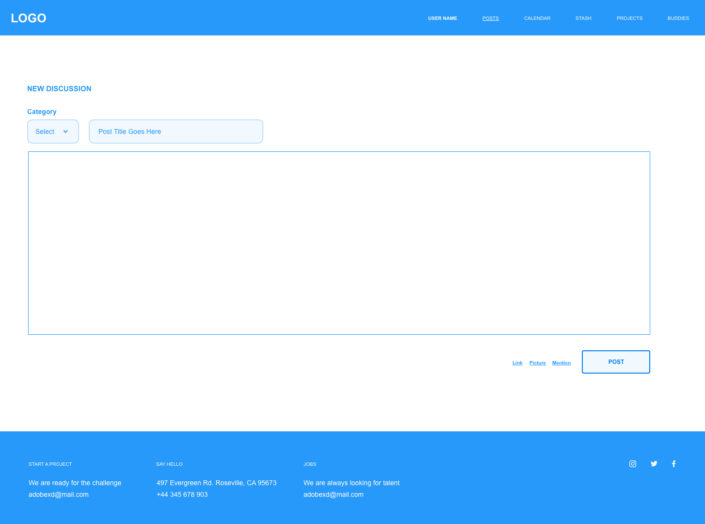
Task: Click the +44 345 678 903 phone number
Action: coord(182,494)
